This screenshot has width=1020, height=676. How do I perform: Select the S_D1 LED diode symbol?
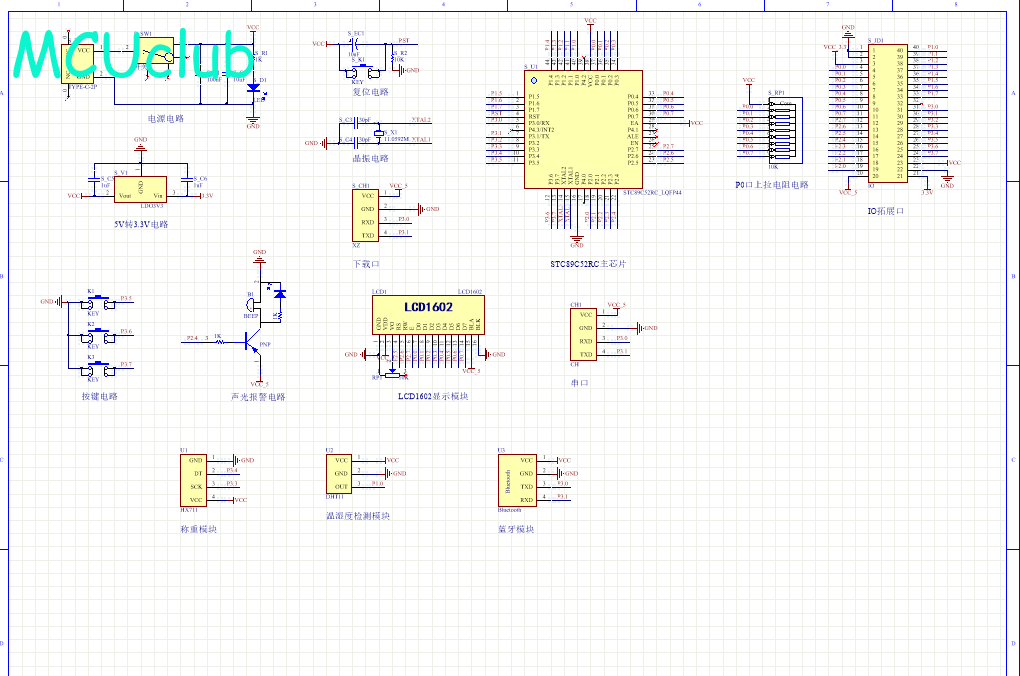(x=253, y=88)
